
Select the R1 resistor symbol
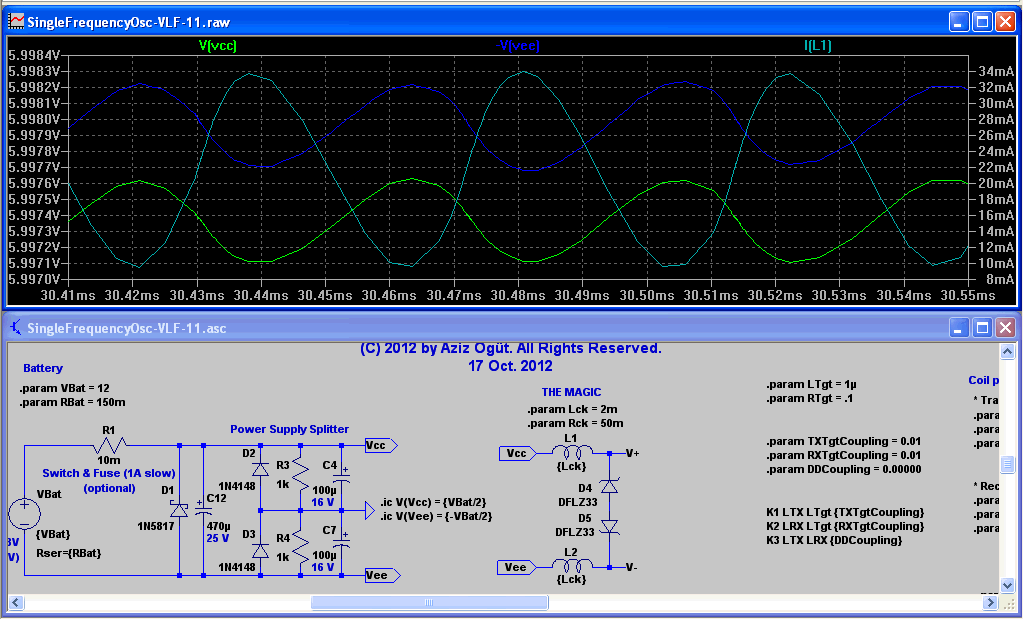coord(110,444)
